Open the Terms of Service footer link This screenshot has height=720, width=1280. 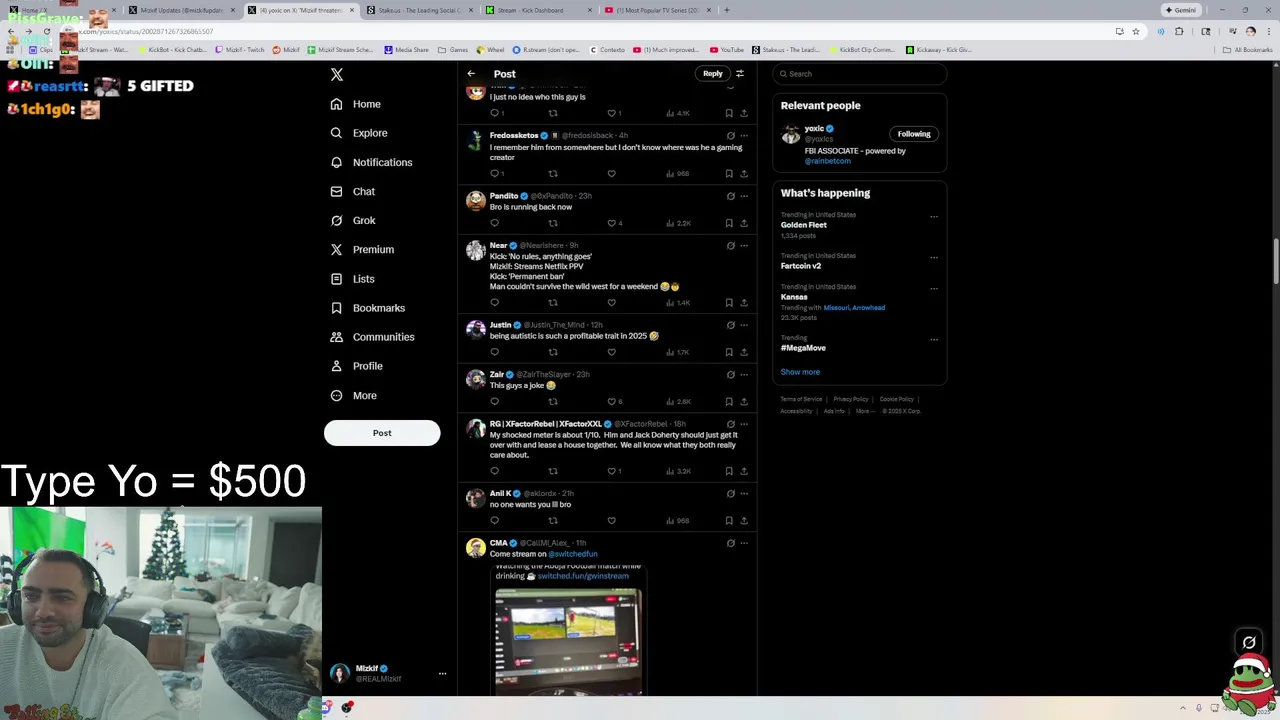[801, 399]
